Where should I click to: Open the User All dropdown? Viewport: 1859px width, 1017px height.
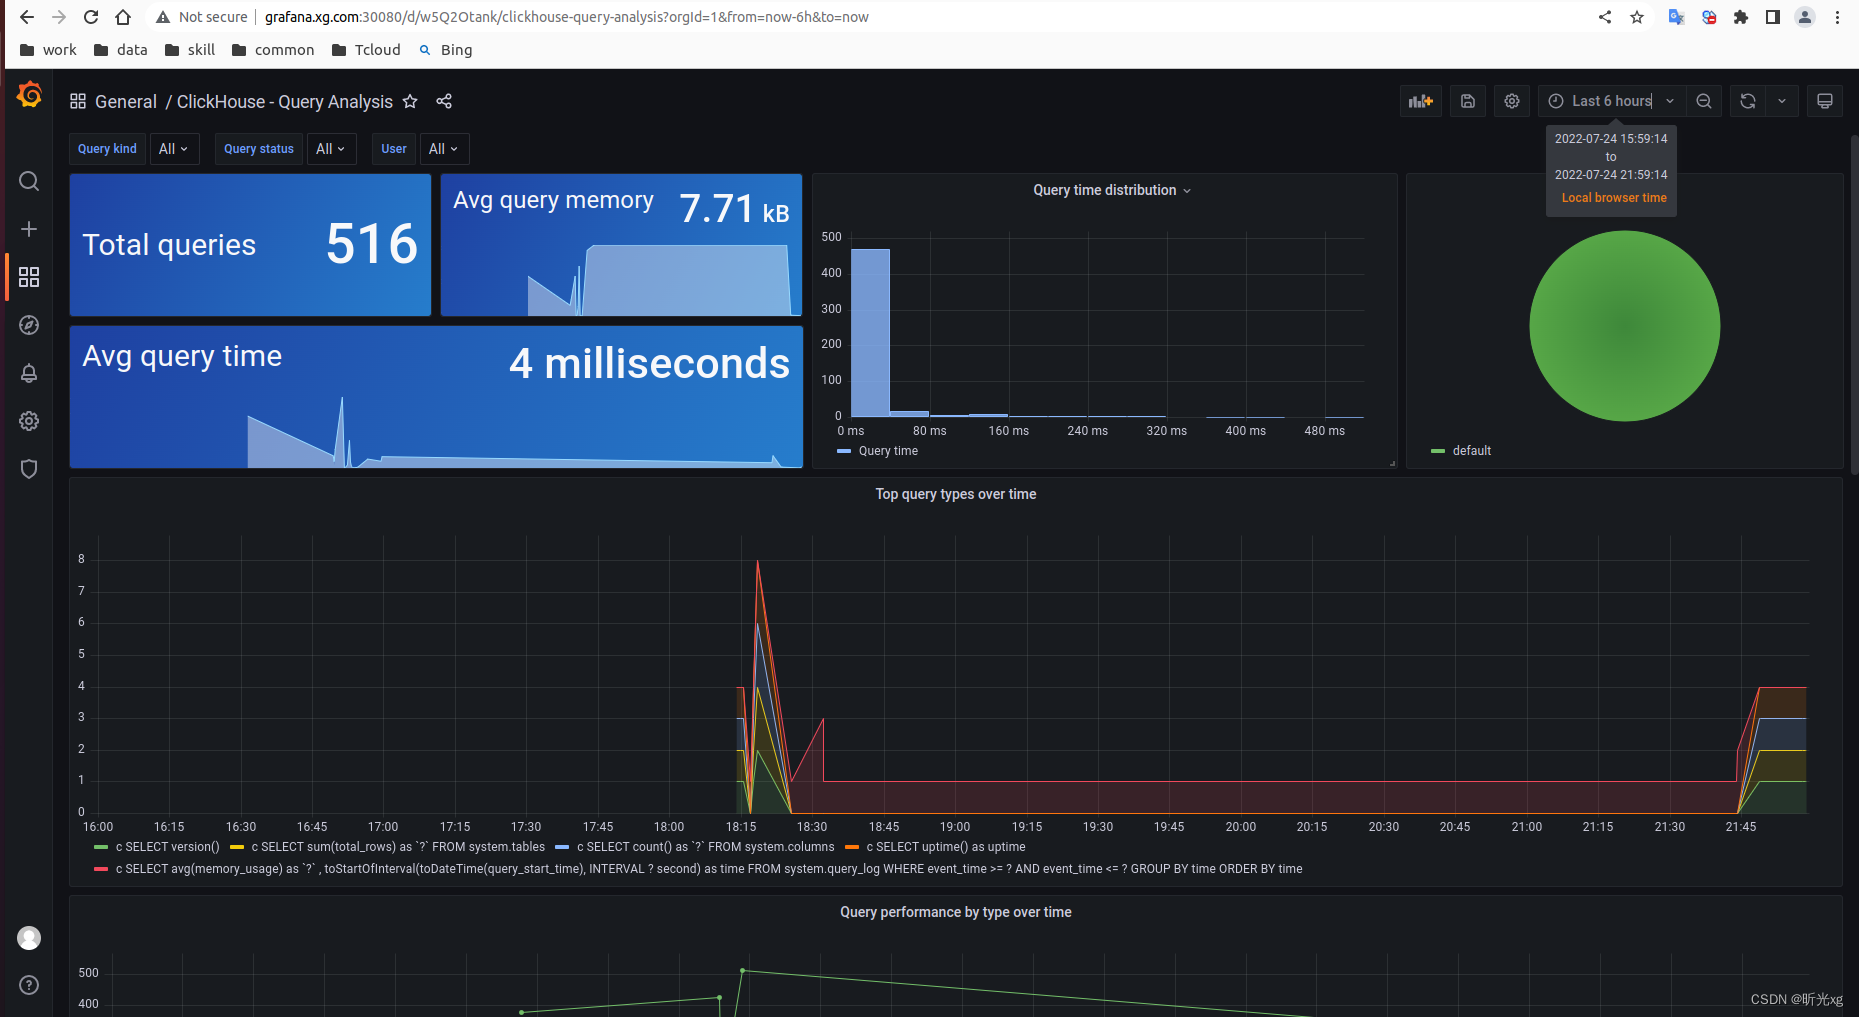tap(443, 149)
